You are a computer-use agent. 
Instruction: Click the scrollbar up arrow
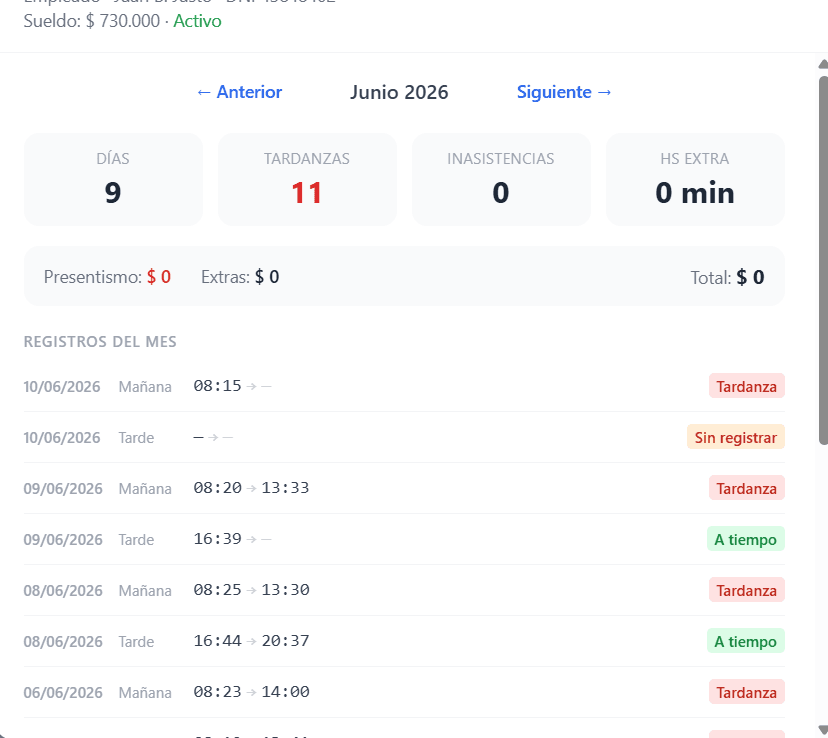[823, 64]
